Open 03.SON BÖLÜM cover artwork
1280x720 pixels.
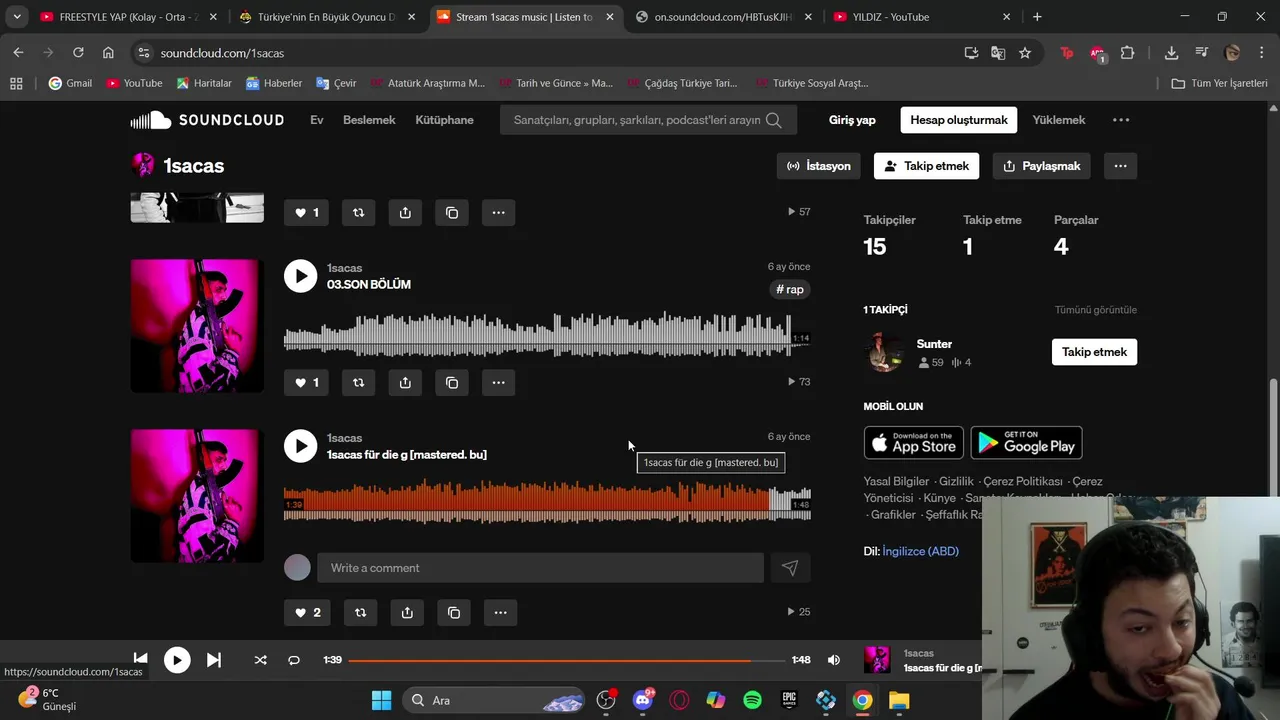click(x=197, y=326)
